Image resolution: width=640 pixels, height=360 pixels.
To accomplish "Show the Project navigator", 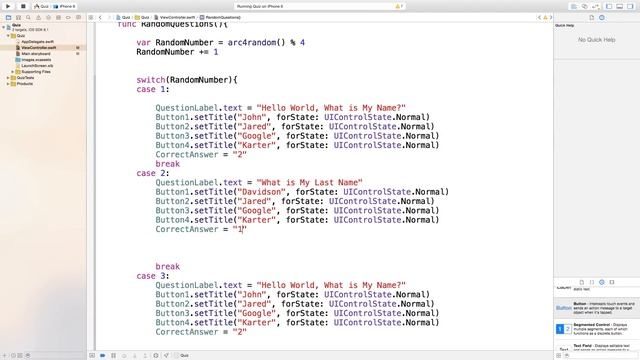I will 8,18.
